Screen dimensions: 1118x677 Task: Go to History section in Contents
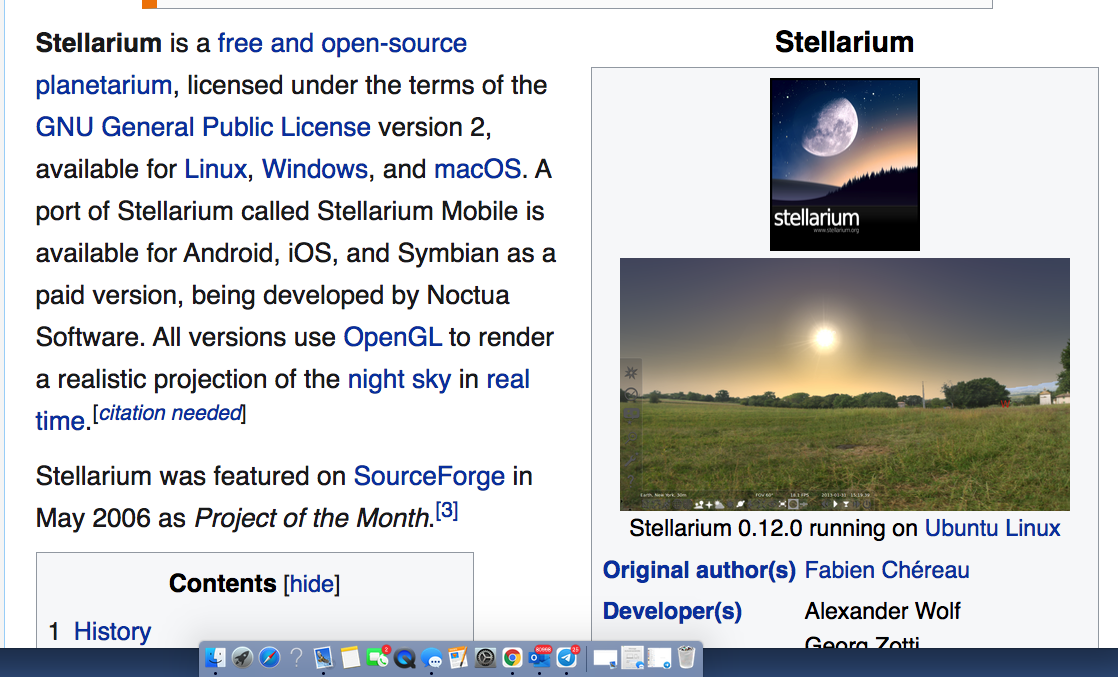pyautogui.click(x=113, y=631)
